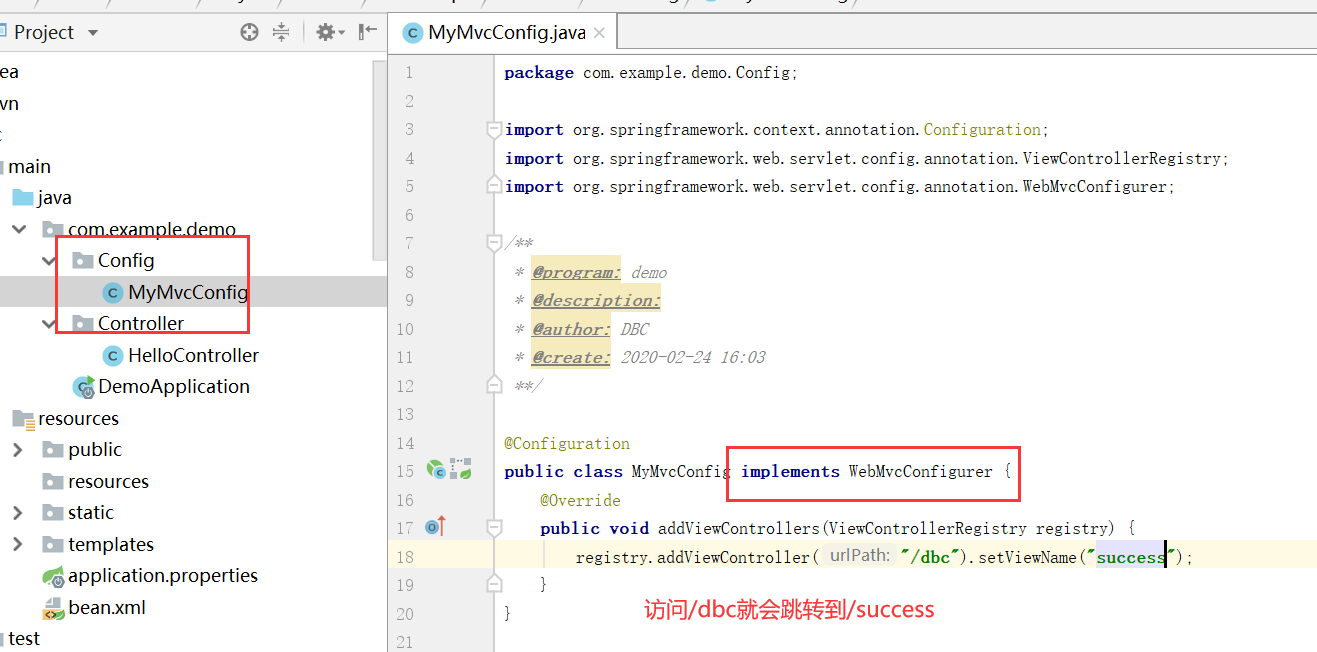Expand the public folder
1317x652 pixels.
18,450
